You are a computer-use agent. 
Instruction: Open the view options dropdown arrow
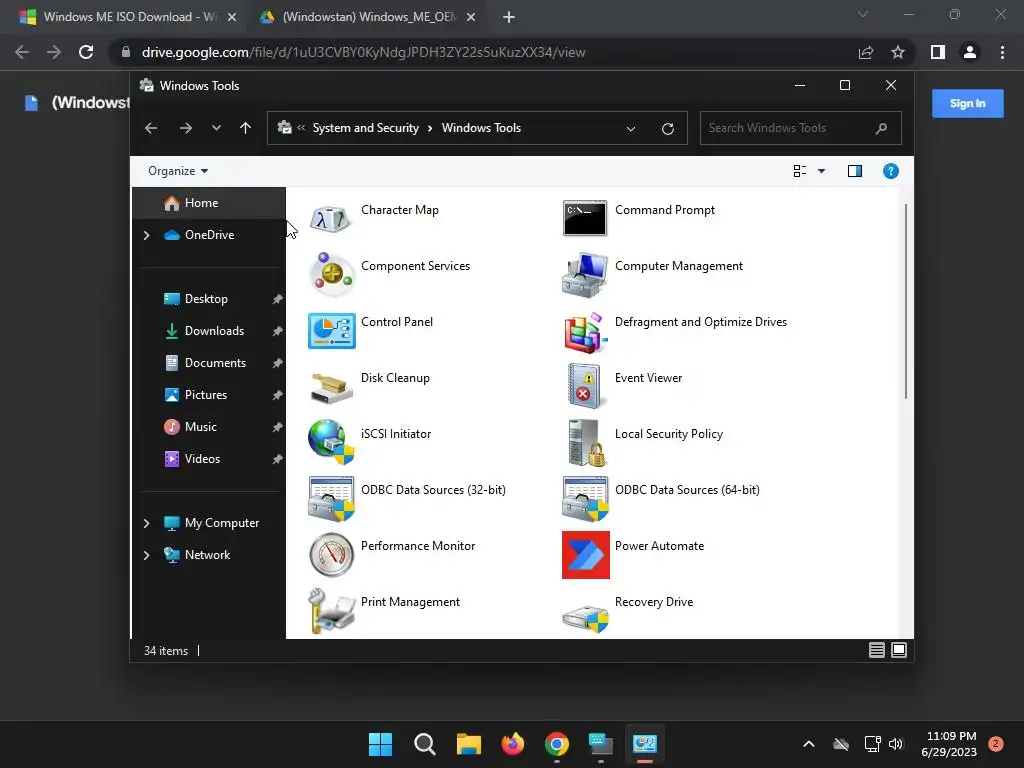(821, 171)
